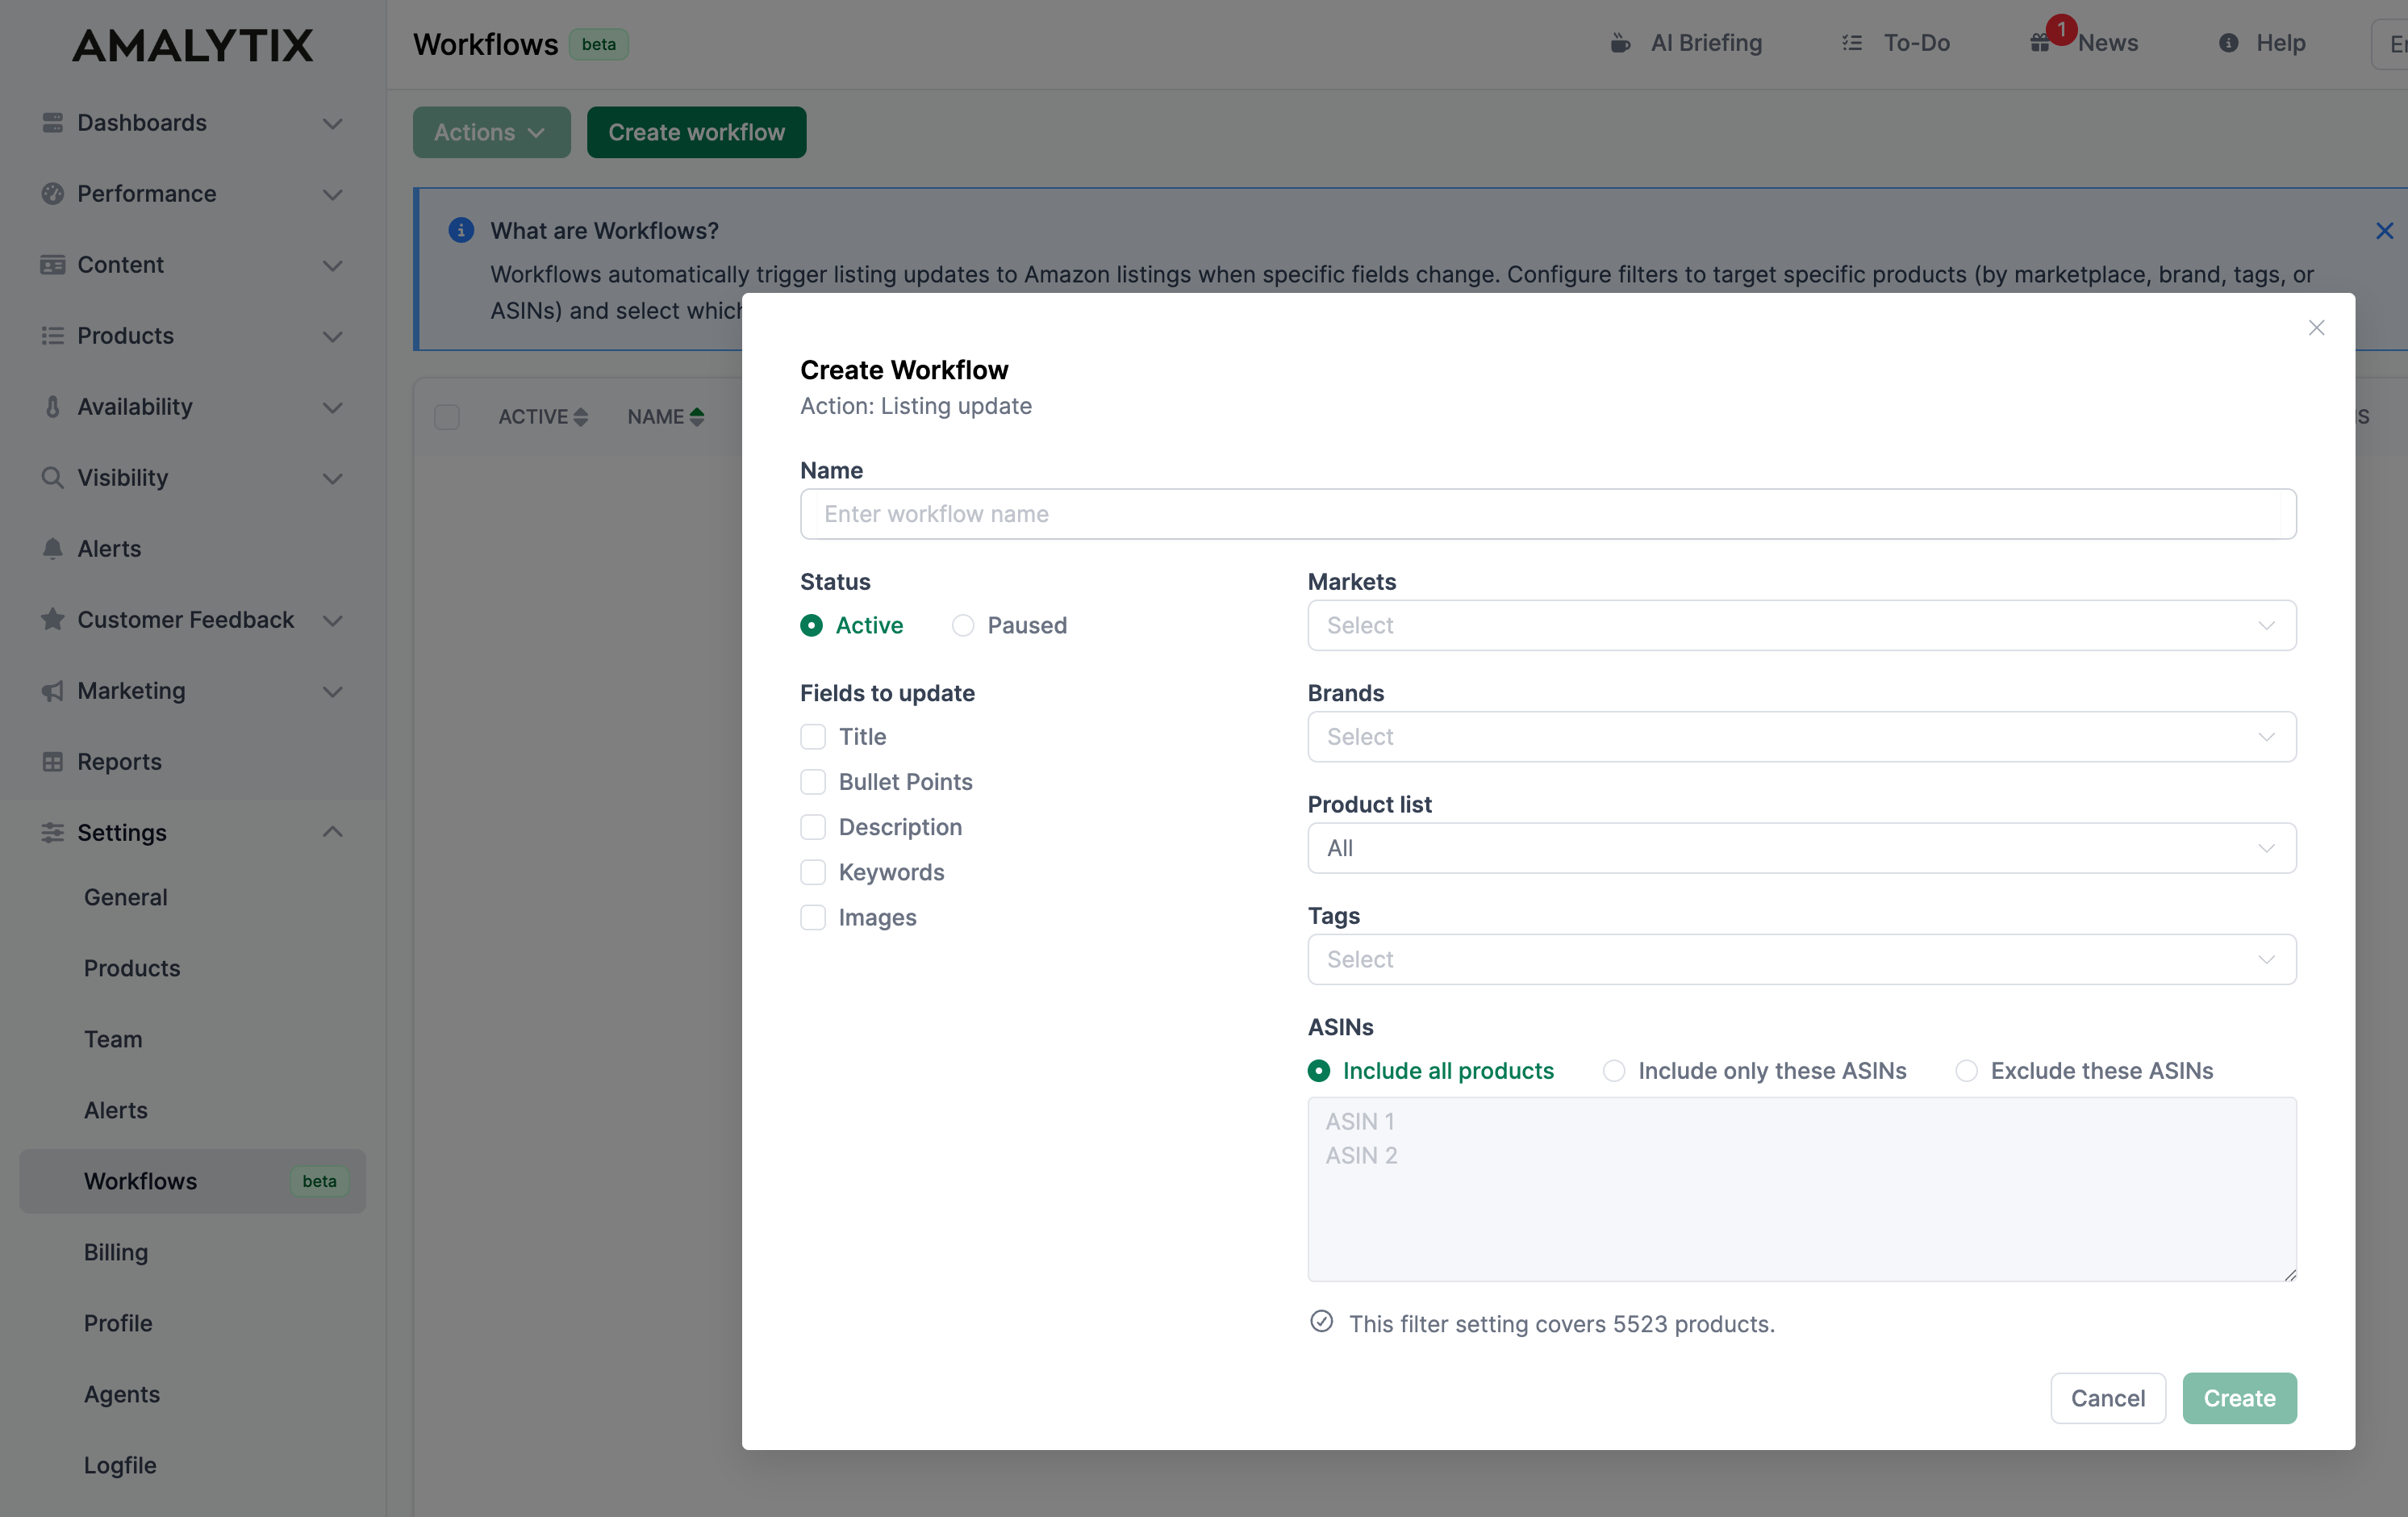Cancel the Create Workflow dialog
2408x1517 pixels.
tap(2107, 1398)
